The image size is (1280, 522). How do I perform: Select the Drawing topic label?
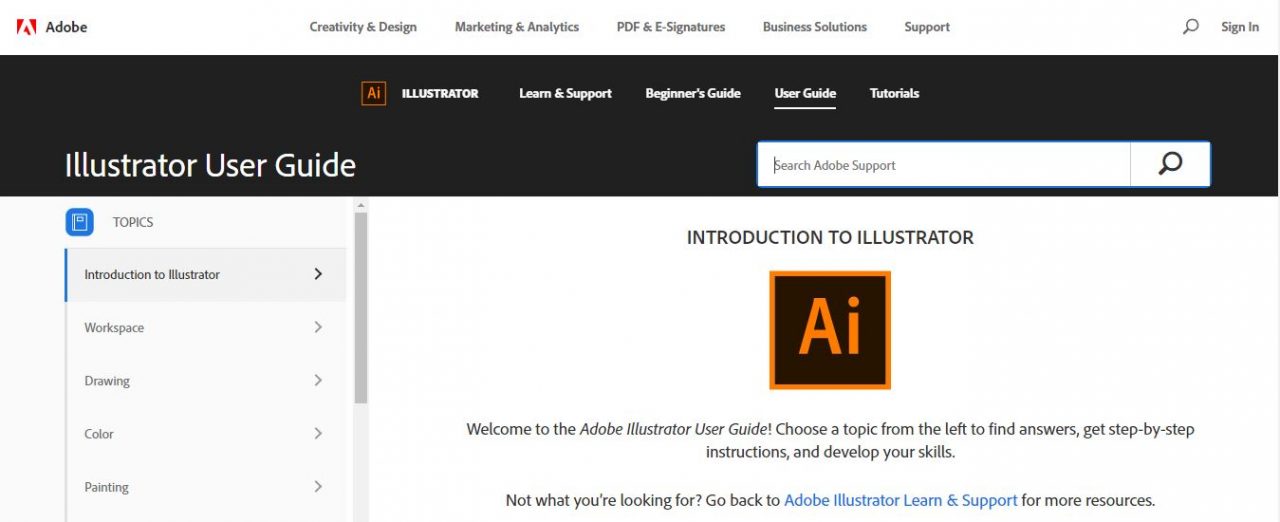coord(107,381)
